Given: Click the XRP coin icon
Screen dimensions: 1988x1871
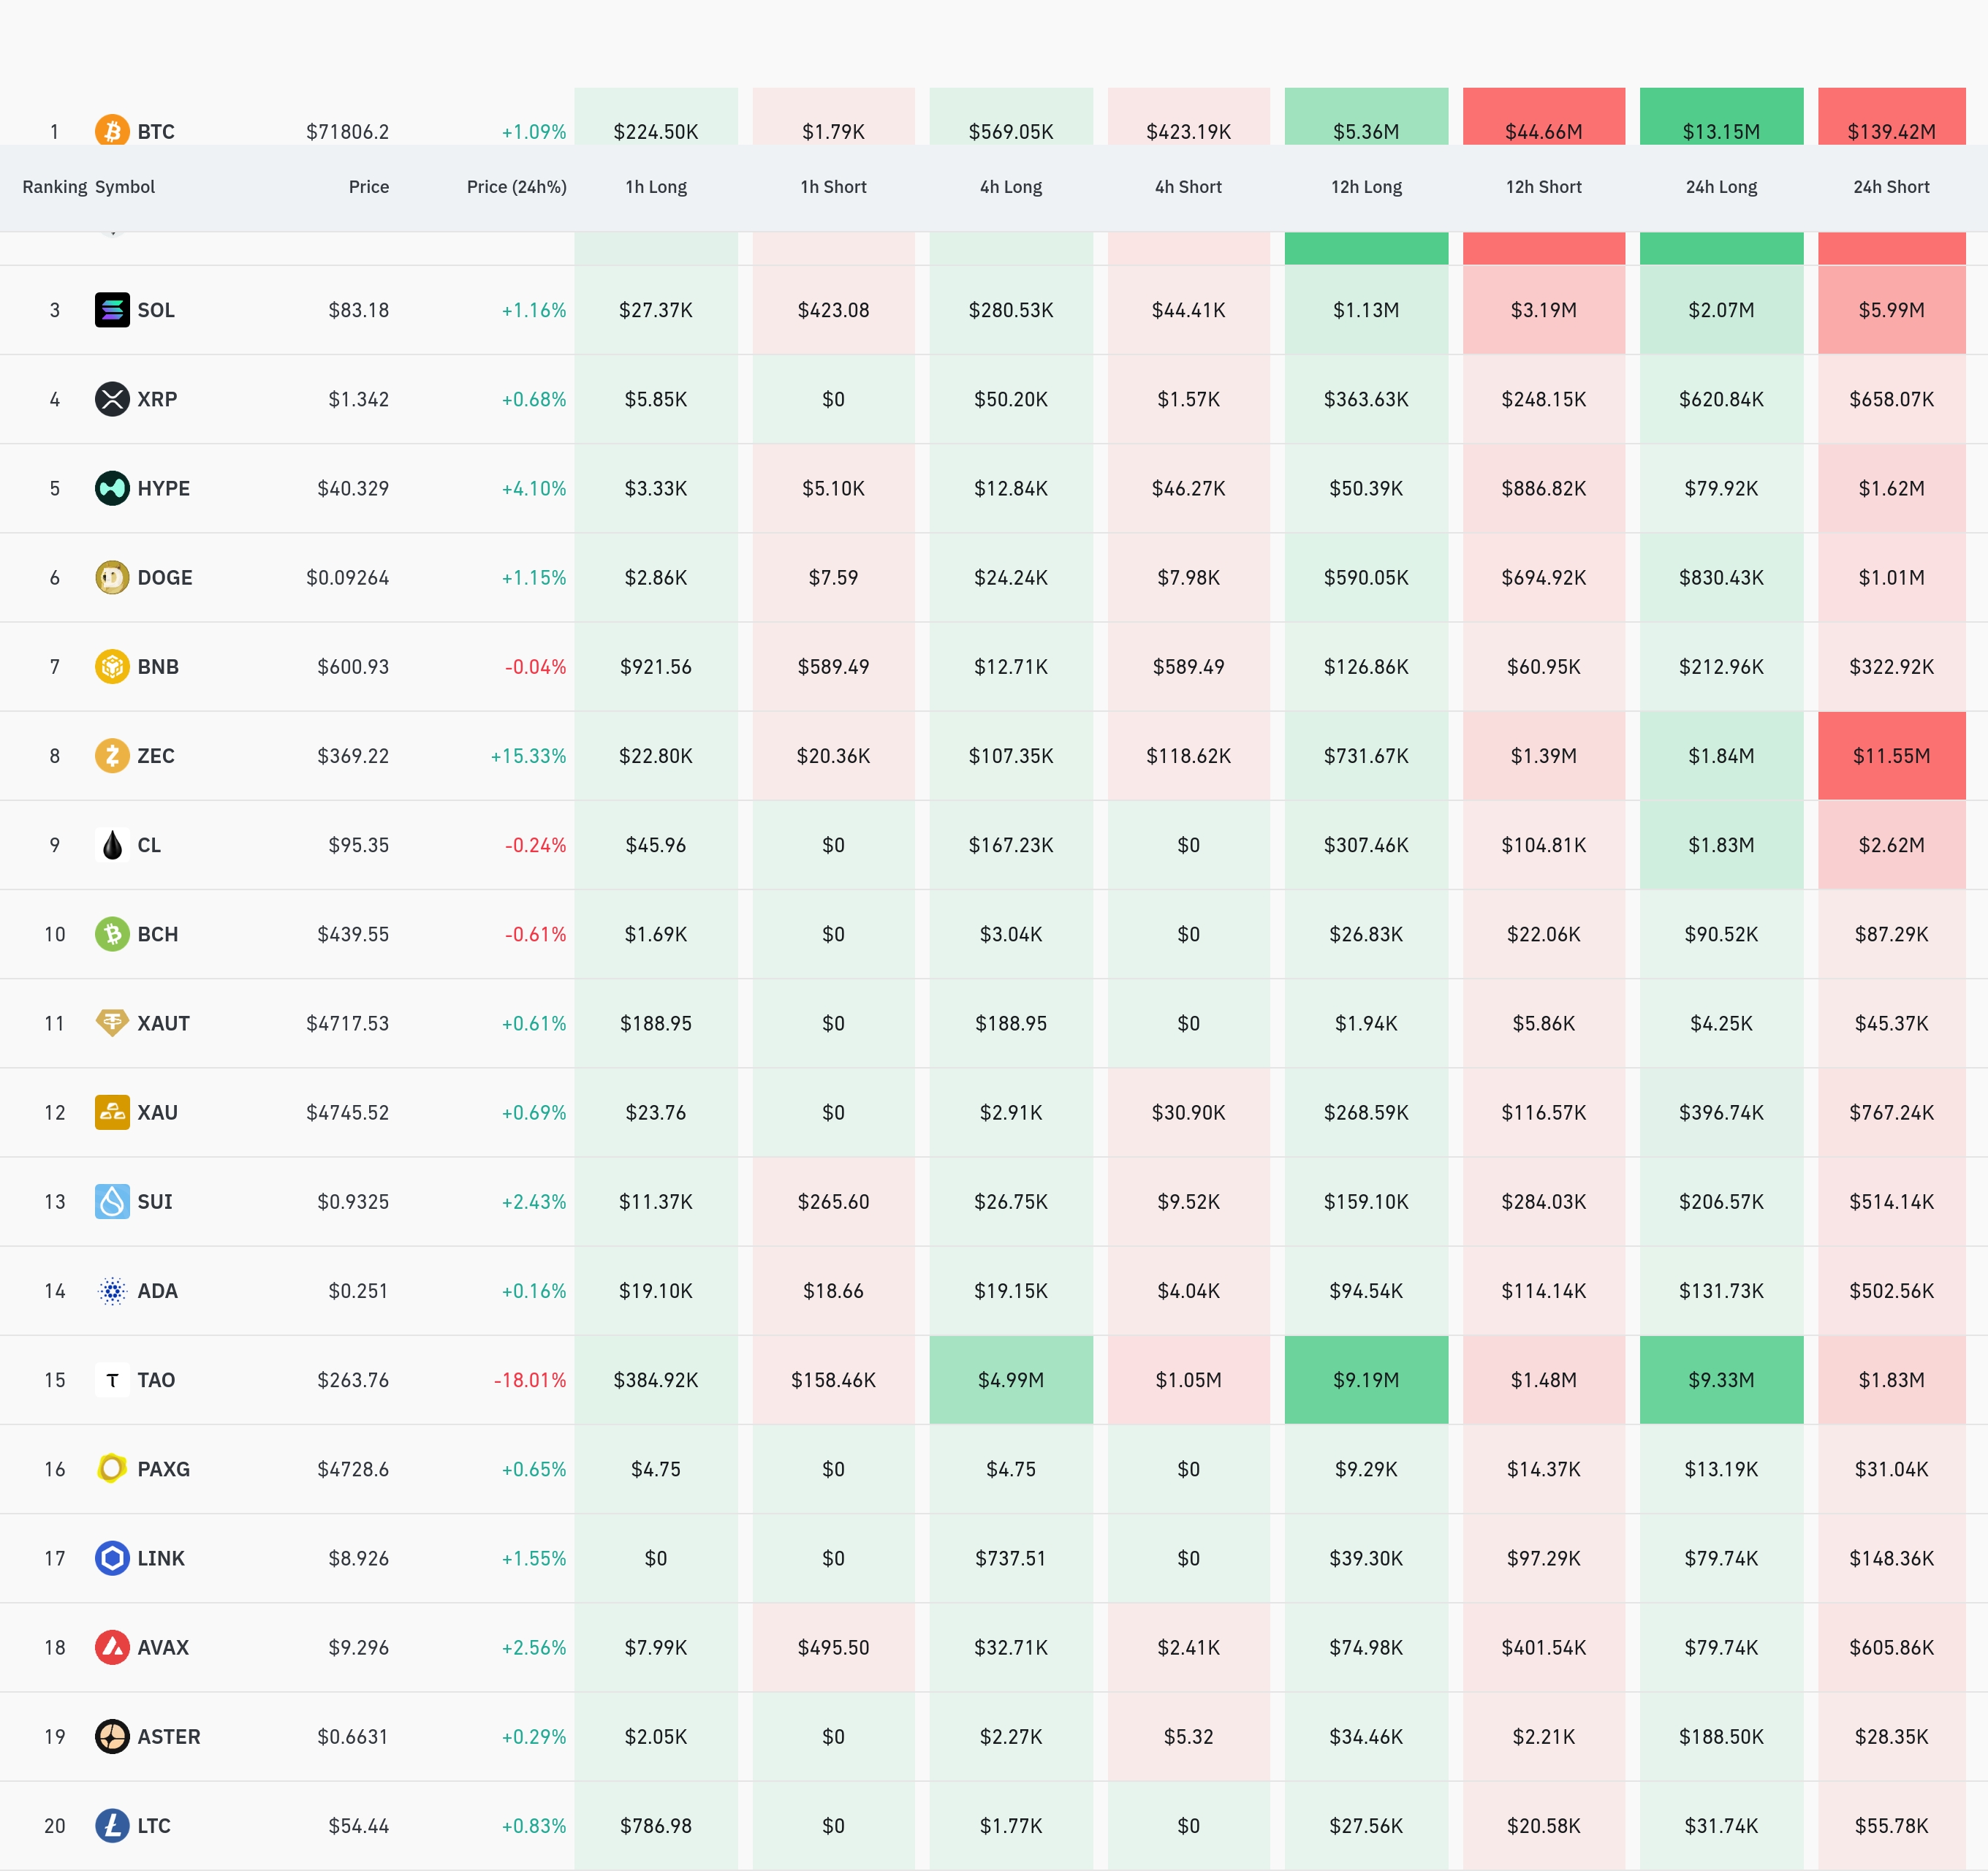Looking at the screenshot, I should pyautogui.click(x=112, y=399).
